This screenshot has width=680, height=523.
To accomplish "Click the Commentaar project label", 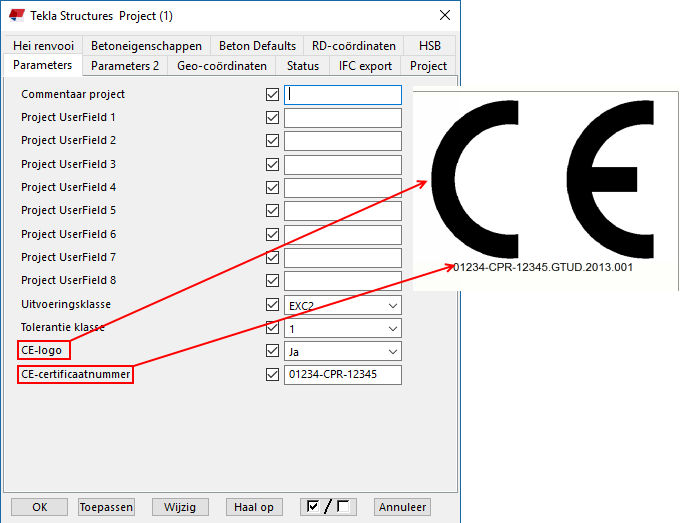I will click(x=73, y=94).
